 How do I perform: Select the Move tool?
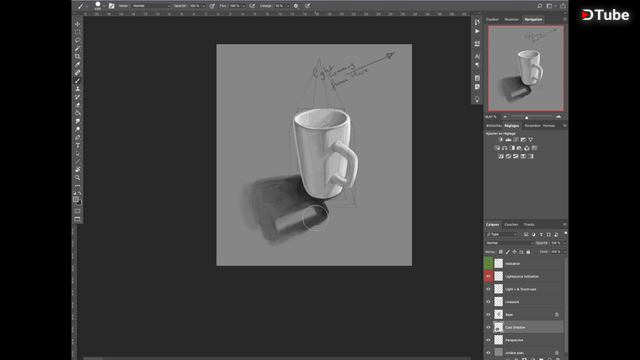78,24
